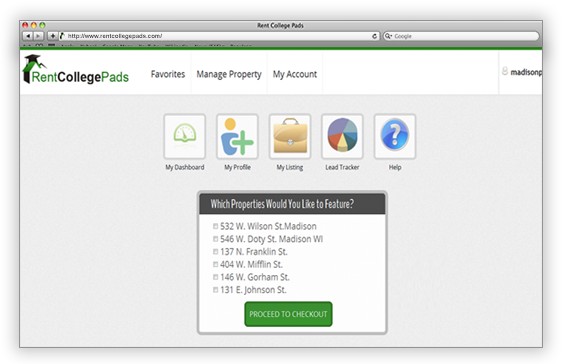
Task: Click the Help text label
Action: [395, 167]
